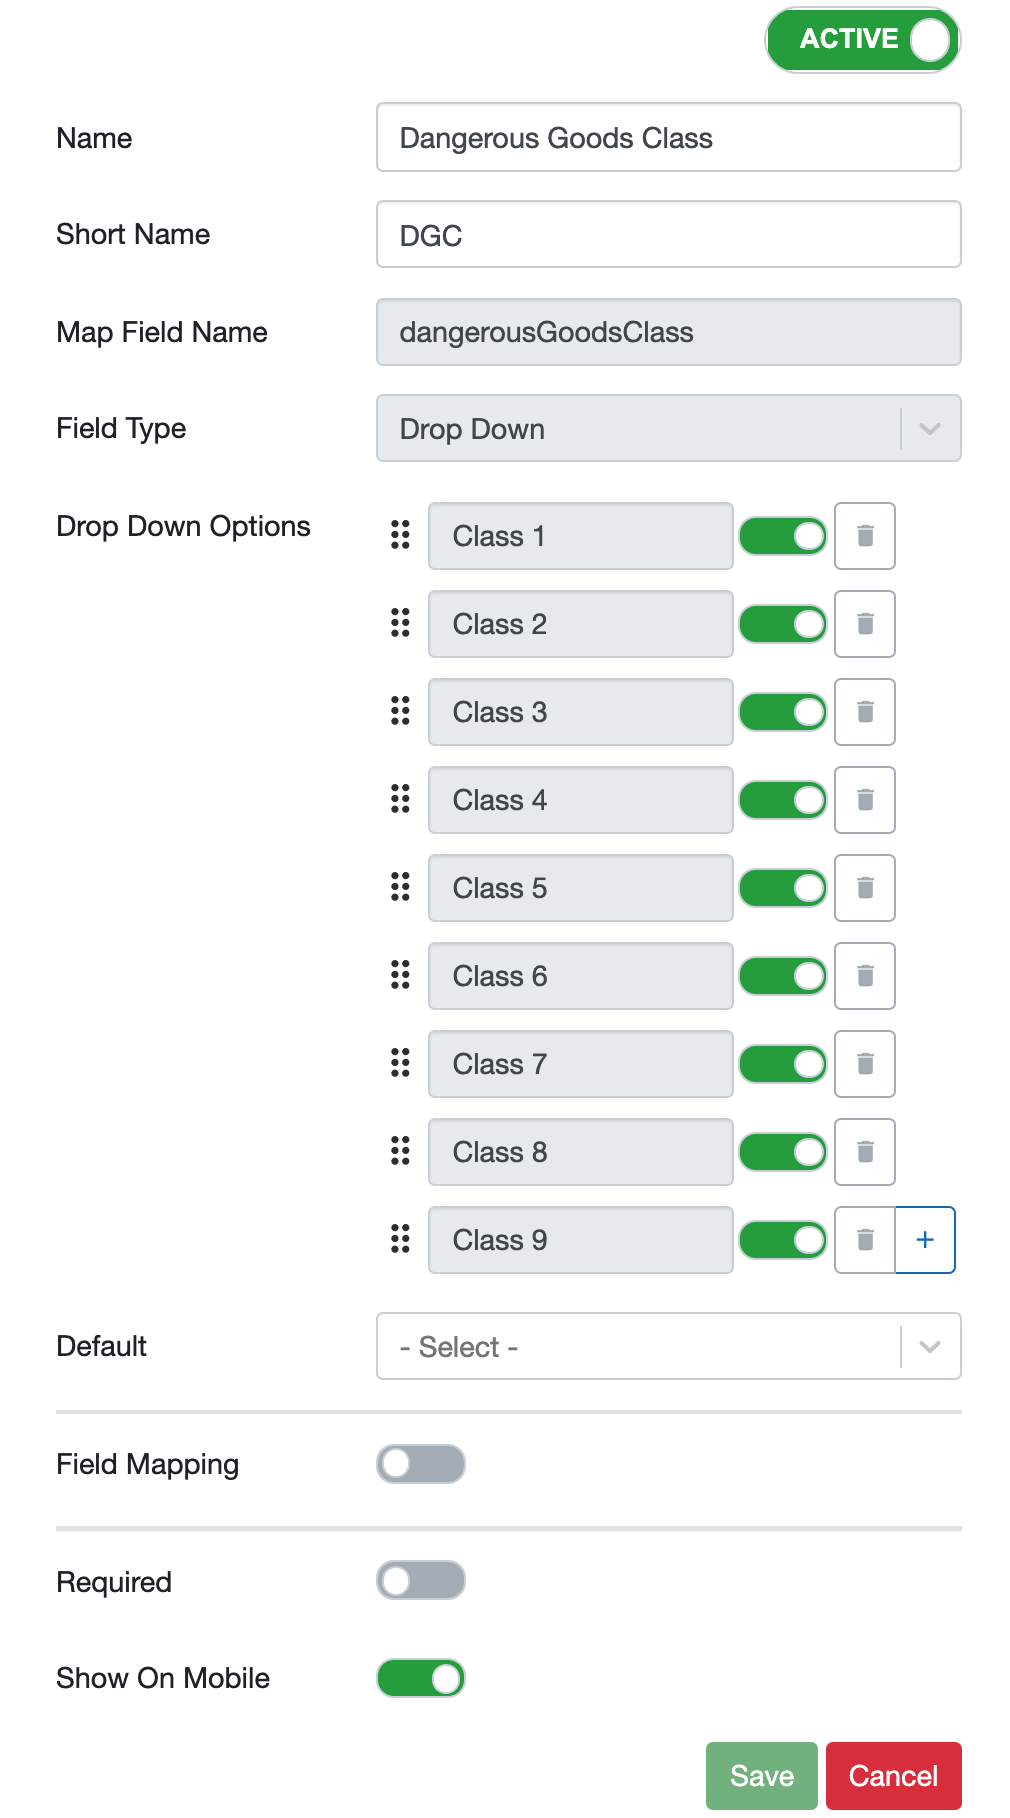
Task: Turn off Show On Mobile
Action: (x=421, y=1678)
